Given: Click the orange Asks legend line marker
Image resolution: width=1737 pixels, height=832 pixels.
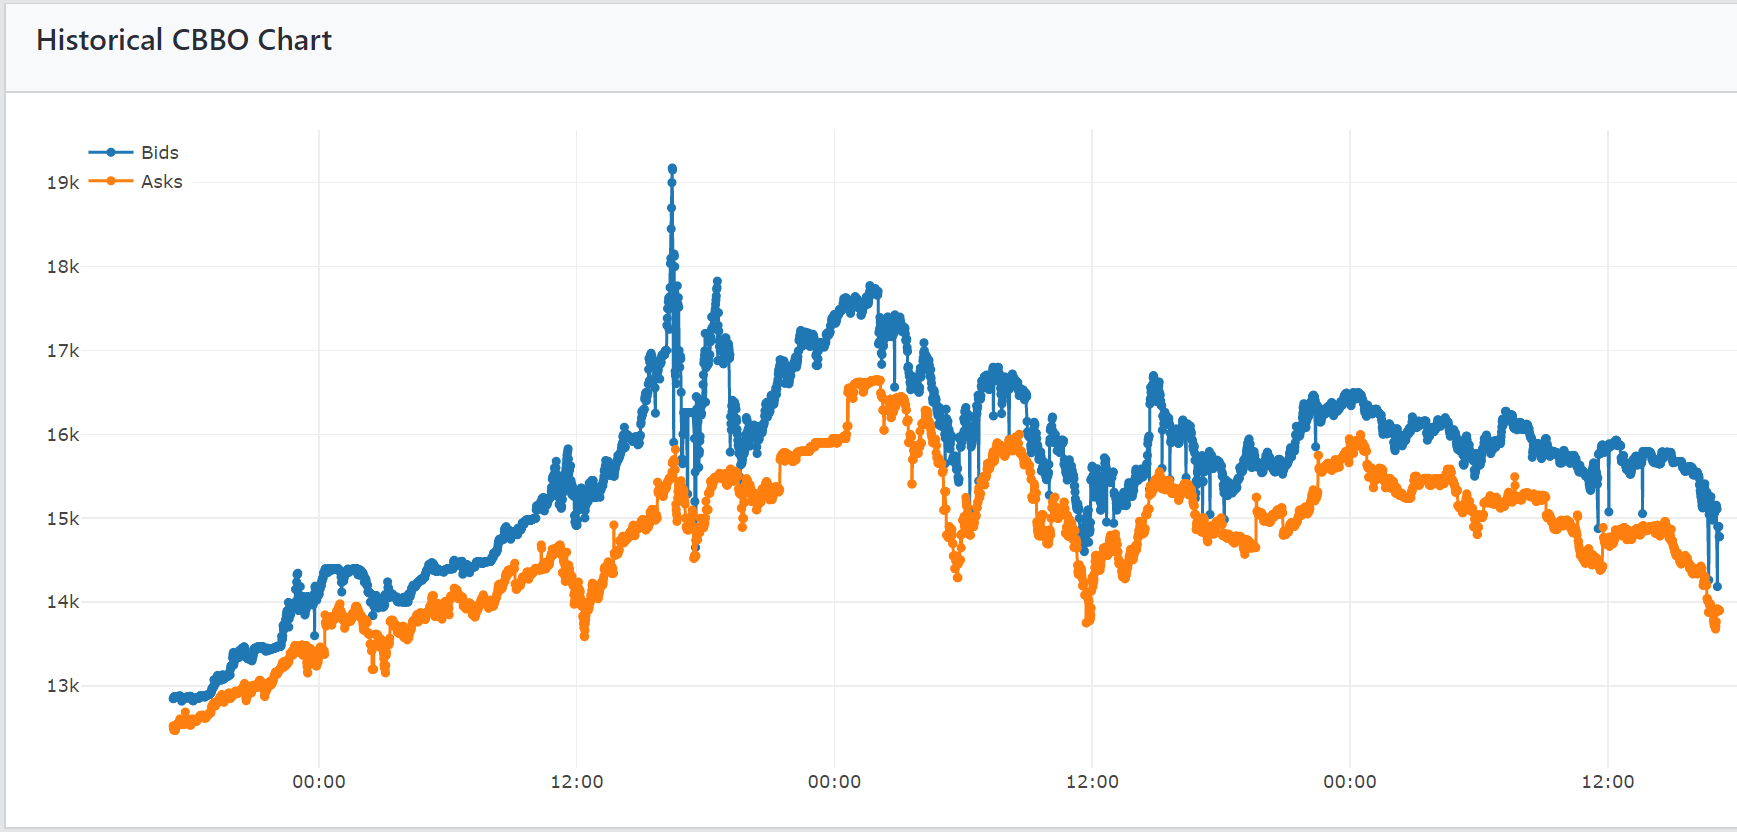Looking at the screenshot, I should point(111,181).
